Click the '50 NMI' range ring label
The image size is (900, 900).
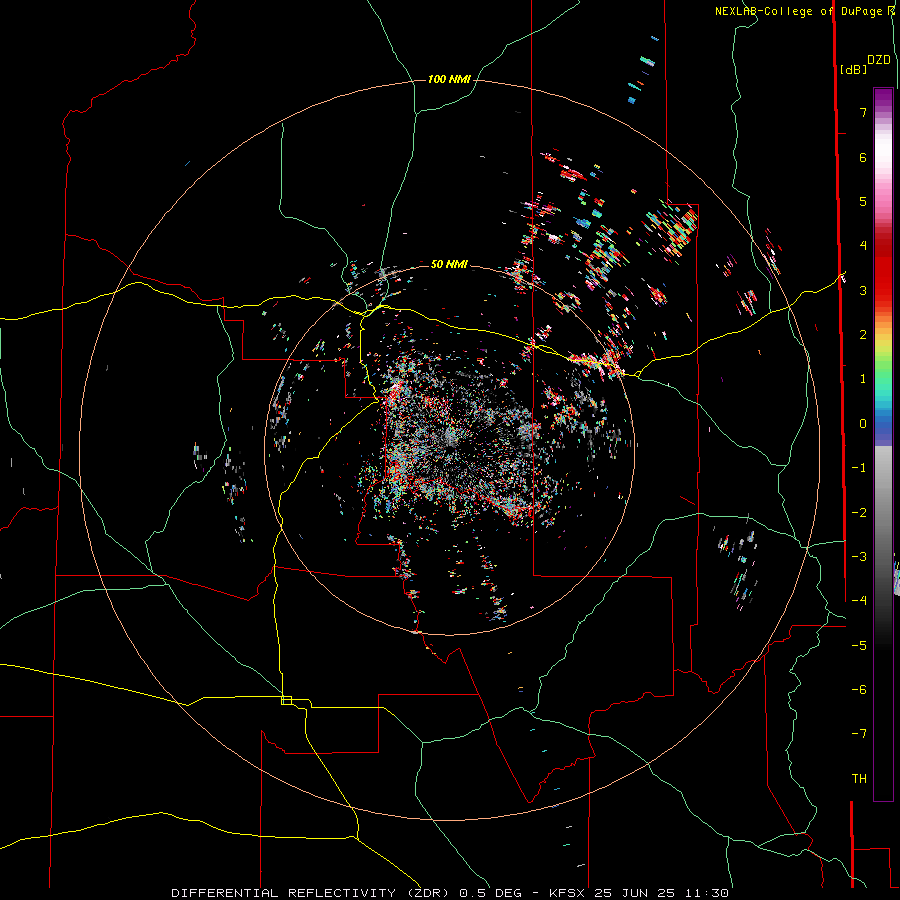click(449, 264)
